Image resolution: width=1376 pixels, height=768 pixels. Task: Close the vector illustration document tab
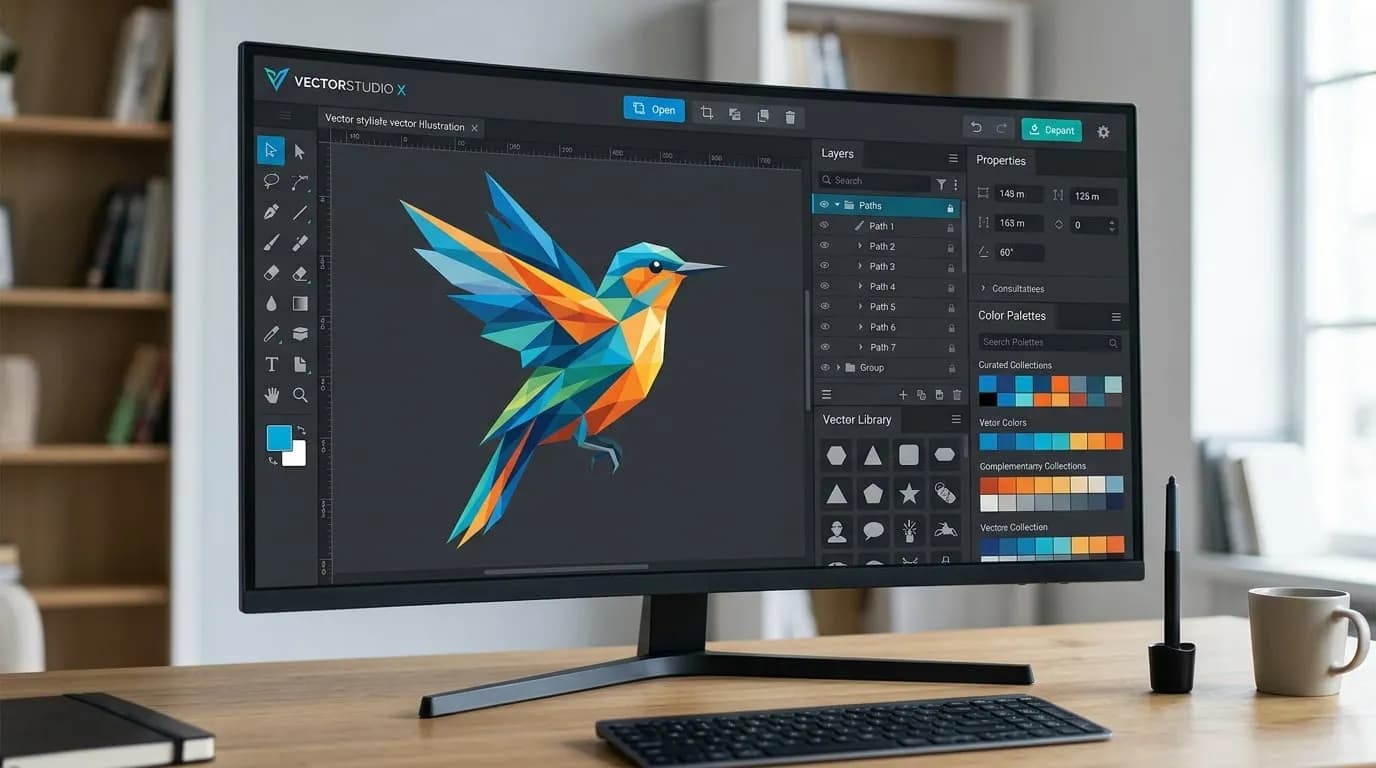point(475,128)
